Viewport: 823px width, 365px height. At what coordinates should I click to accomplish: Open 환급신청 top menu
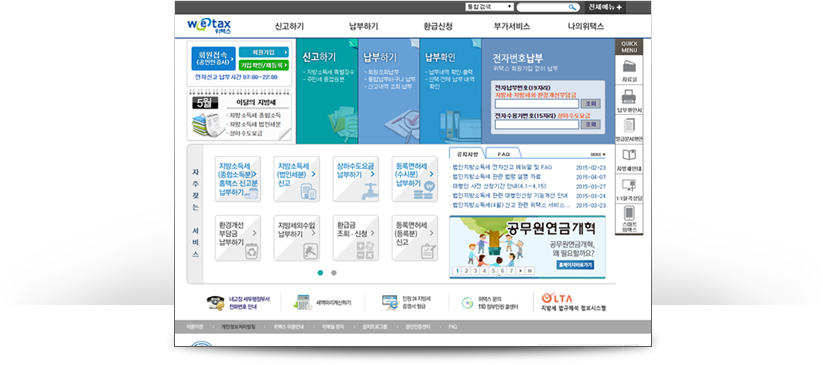pyautogui.click(x=438, y=26)
